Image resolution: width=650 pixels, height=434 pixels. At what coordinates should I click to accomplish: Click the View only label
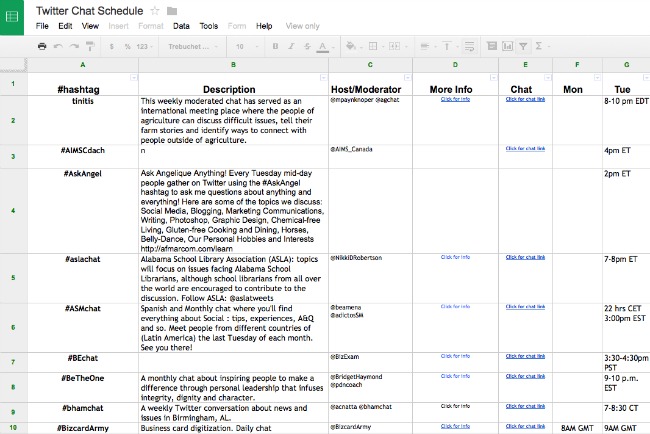click(303, 26)
